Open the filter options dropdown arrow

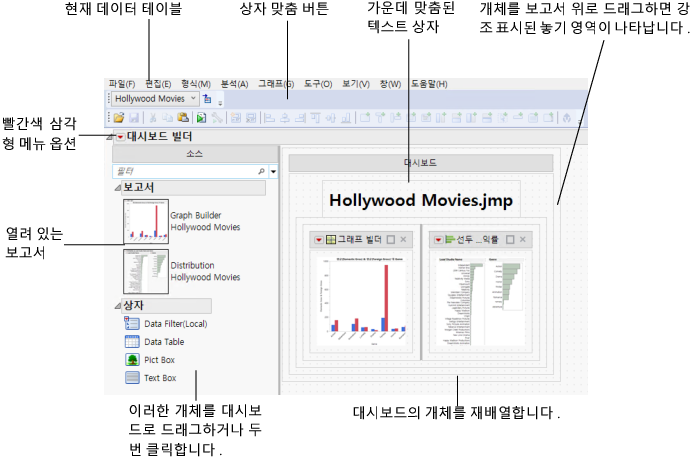tap(273, 171)
